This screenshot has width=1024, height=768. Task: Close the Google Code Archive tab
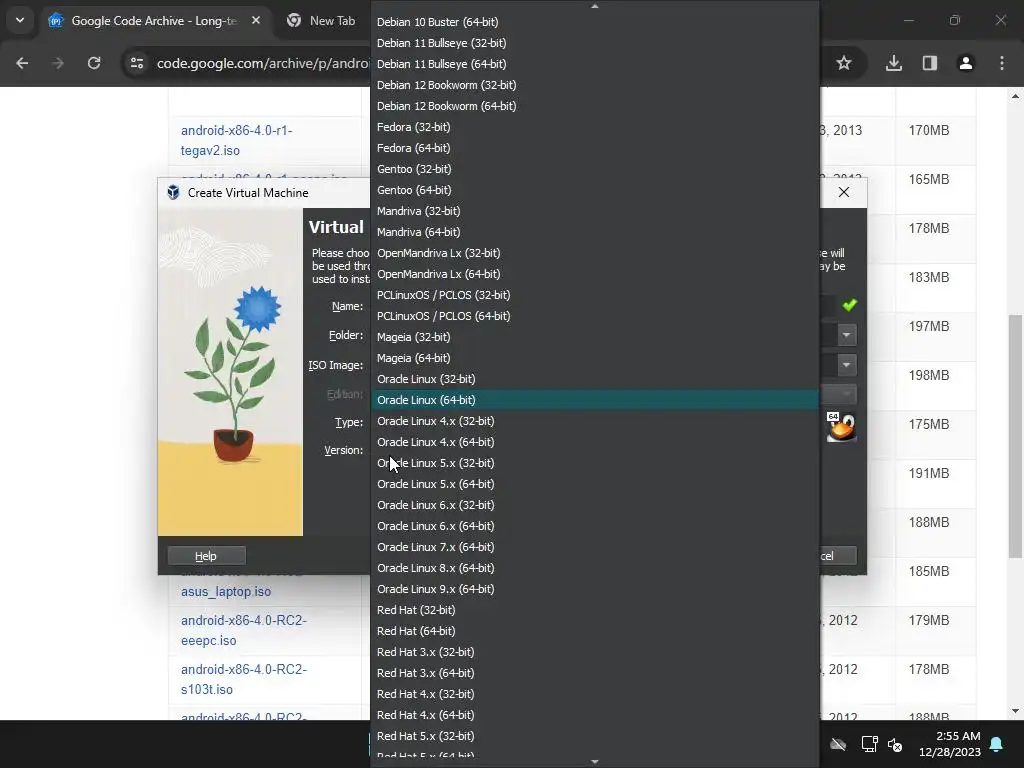pyautogui.click(x=256, y=20)
